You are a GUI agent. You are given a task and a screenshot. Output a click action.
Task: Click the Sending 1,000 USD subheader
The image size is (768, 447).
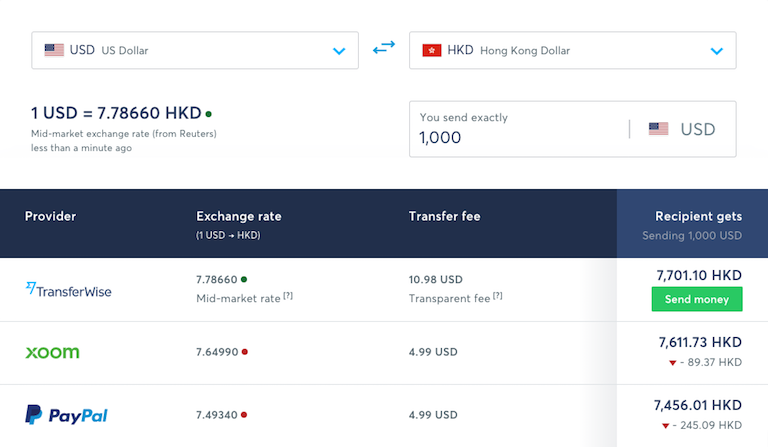[x=692, y=235]
